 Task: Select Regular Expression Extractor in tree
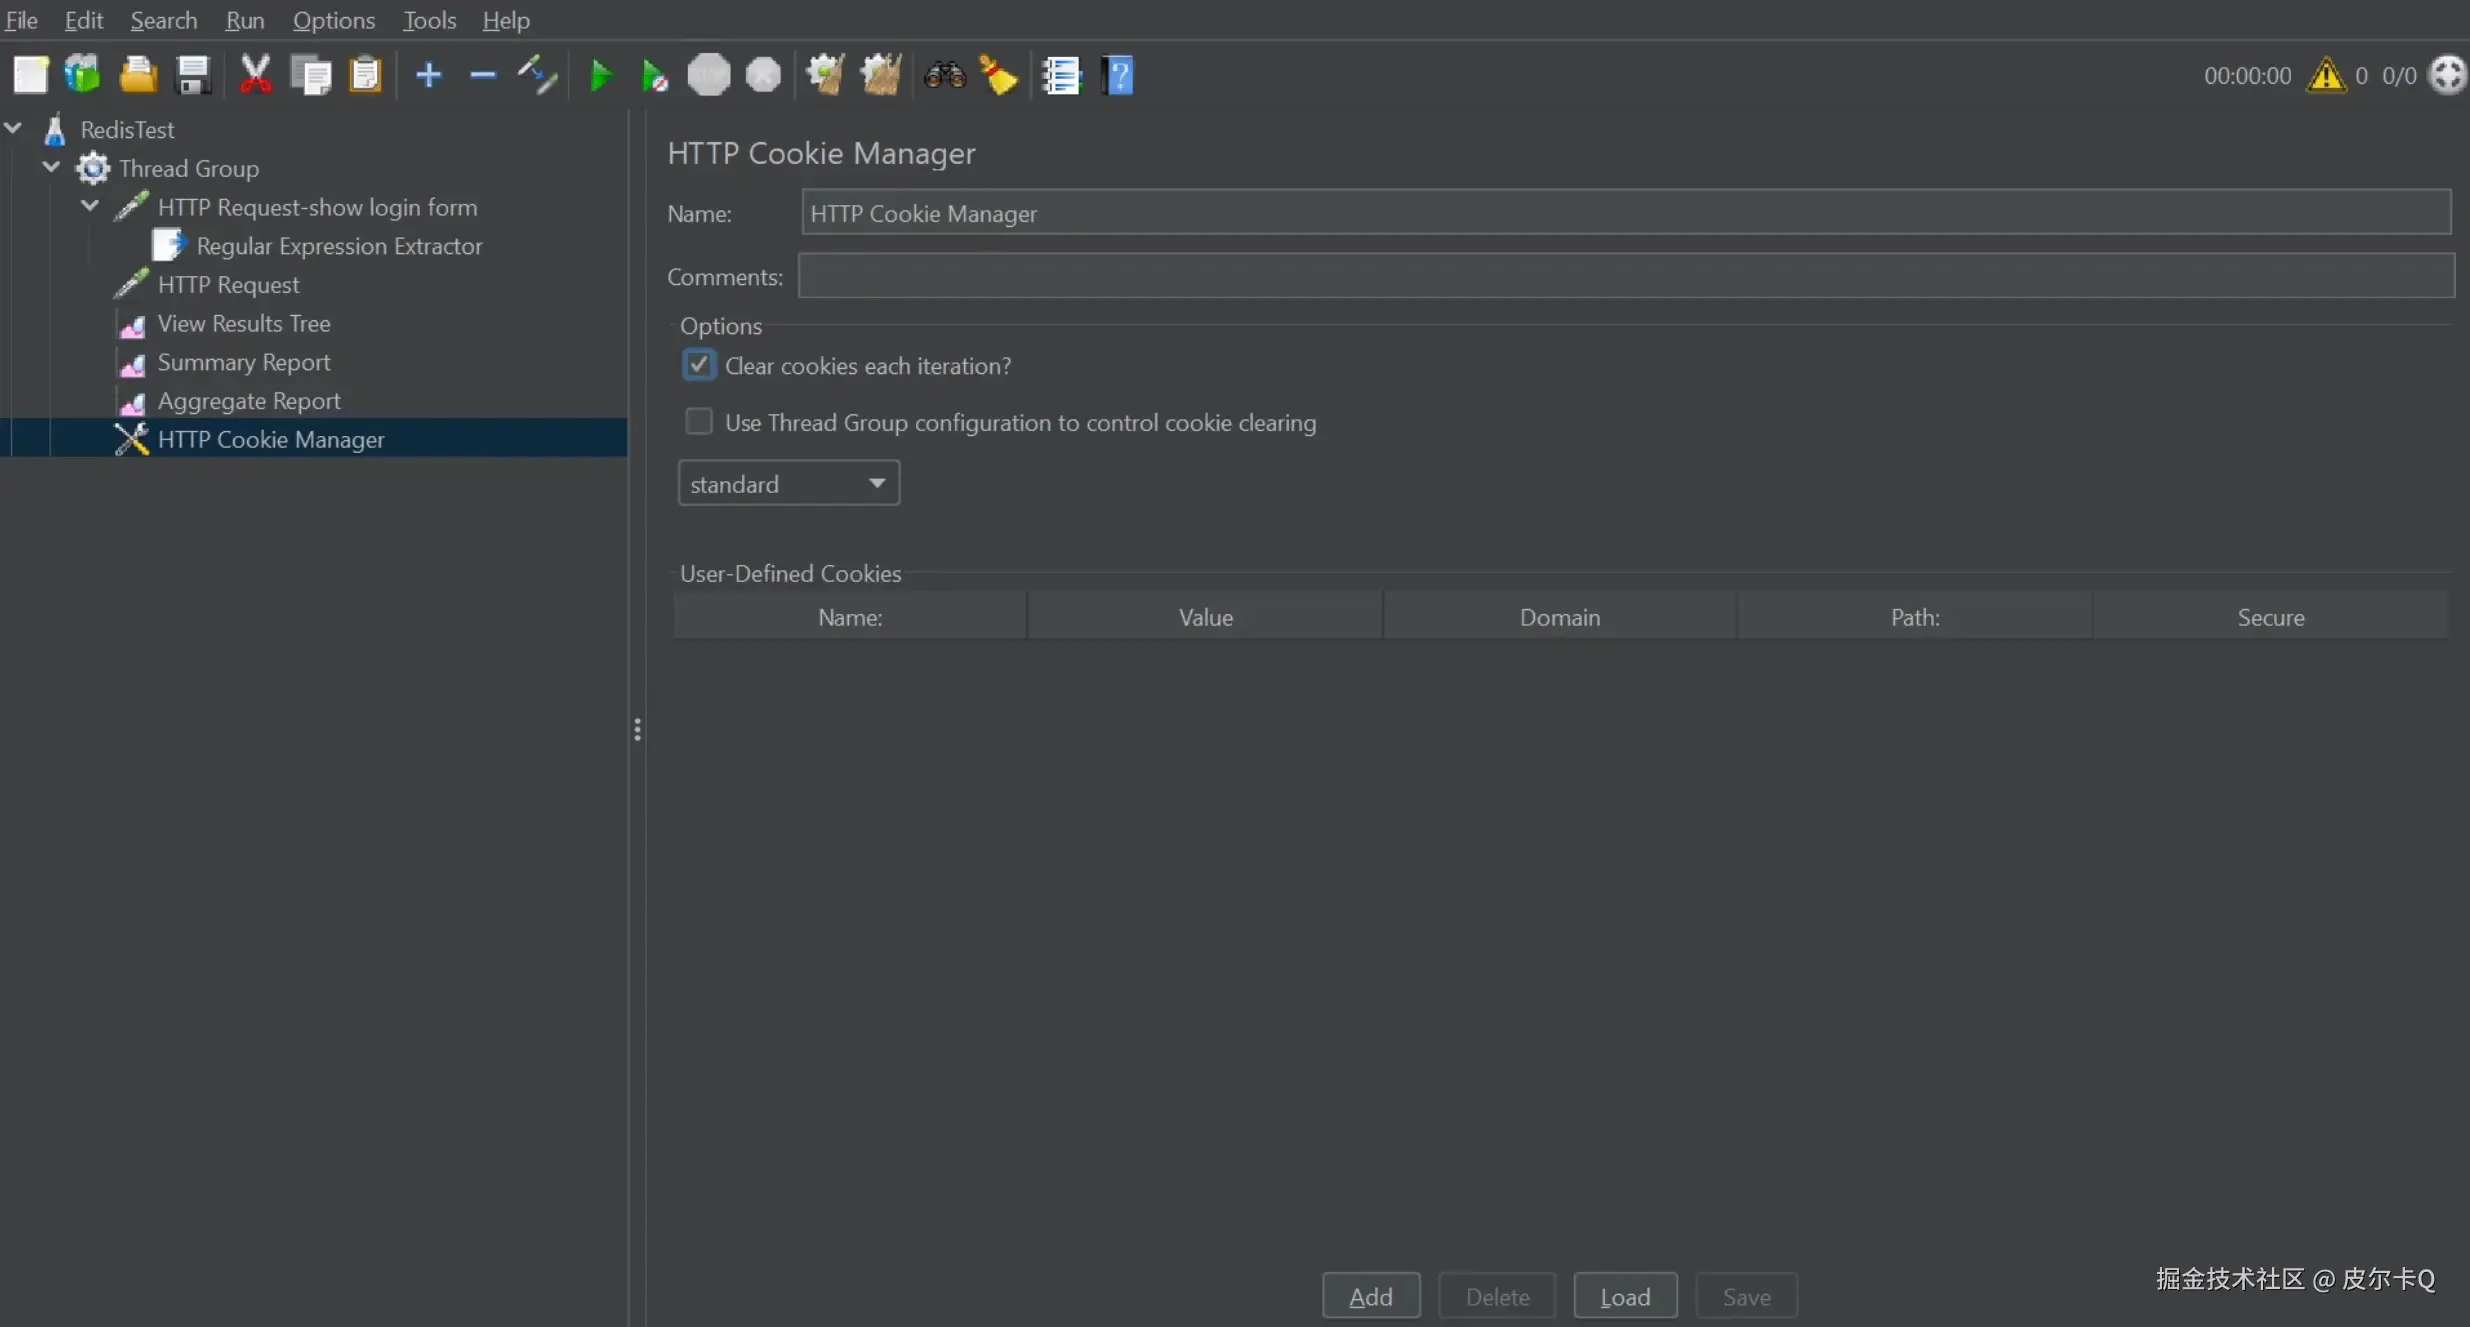click(338, 246)
